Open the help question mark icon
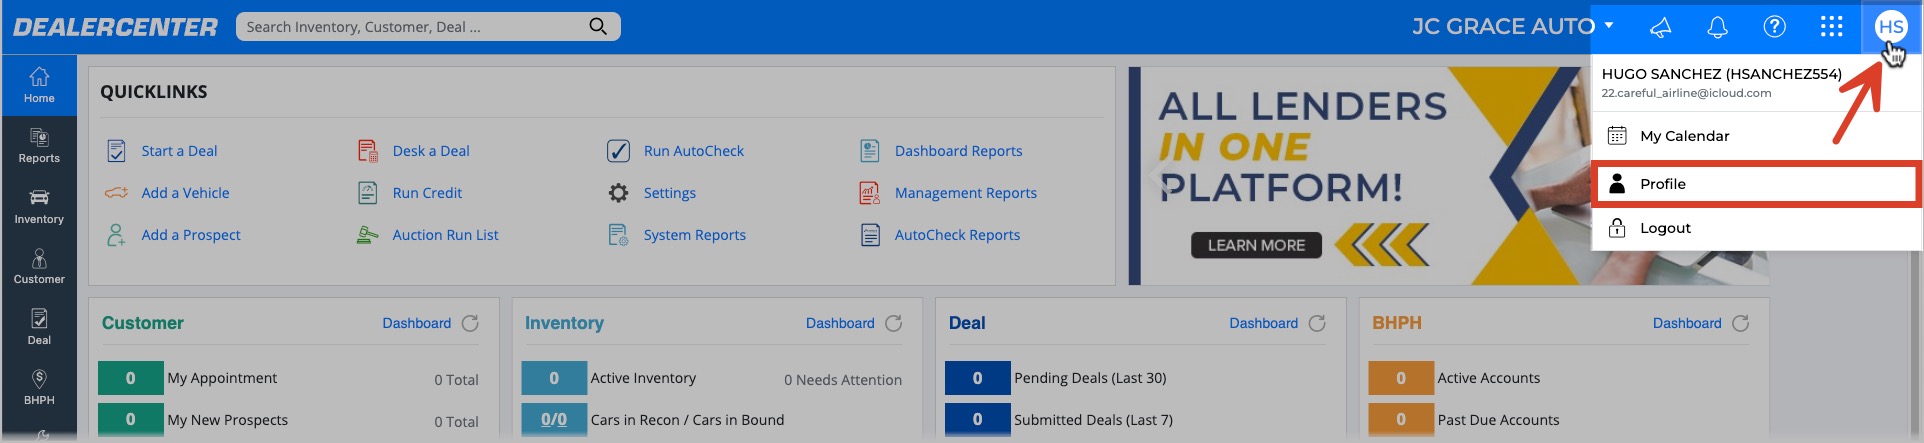Image resolution: width=1924 pixels, height=443 pixels. [x=1774, y=26]
